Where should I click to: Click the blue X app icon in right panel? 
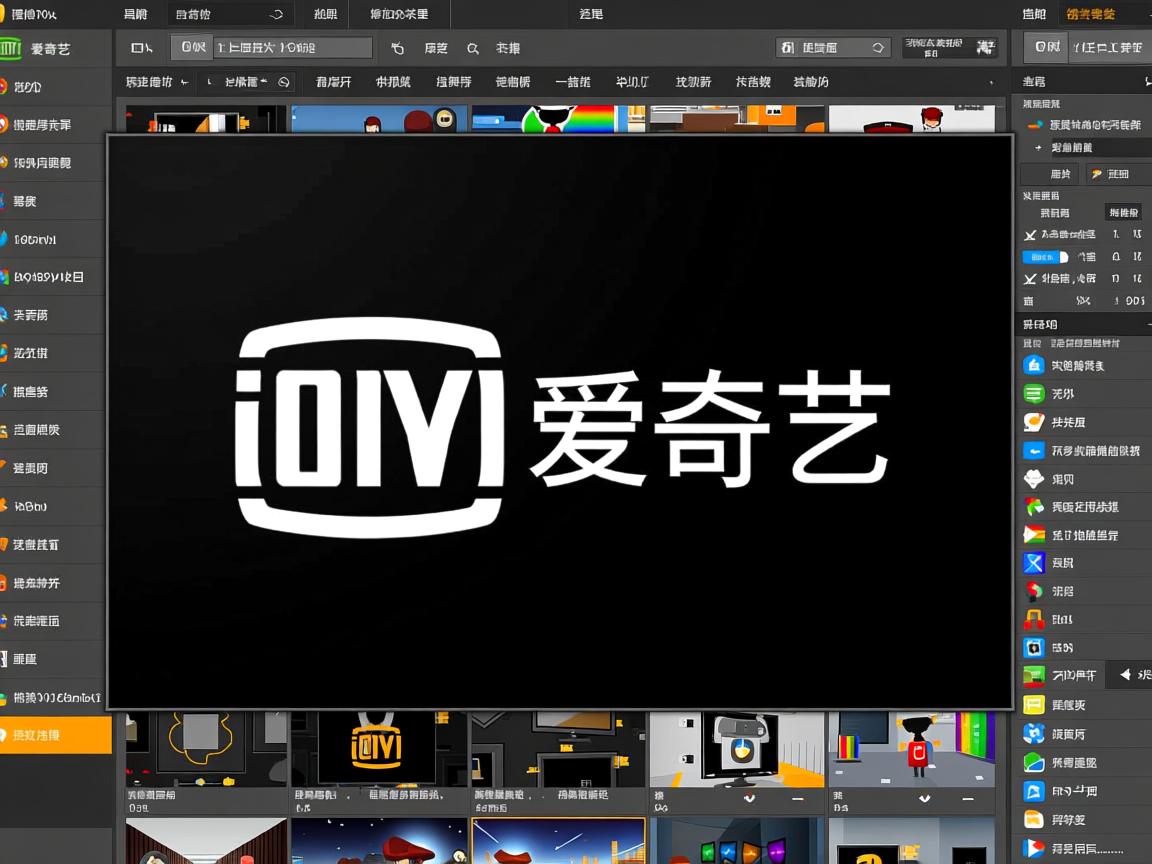[x=1033, y=563]
